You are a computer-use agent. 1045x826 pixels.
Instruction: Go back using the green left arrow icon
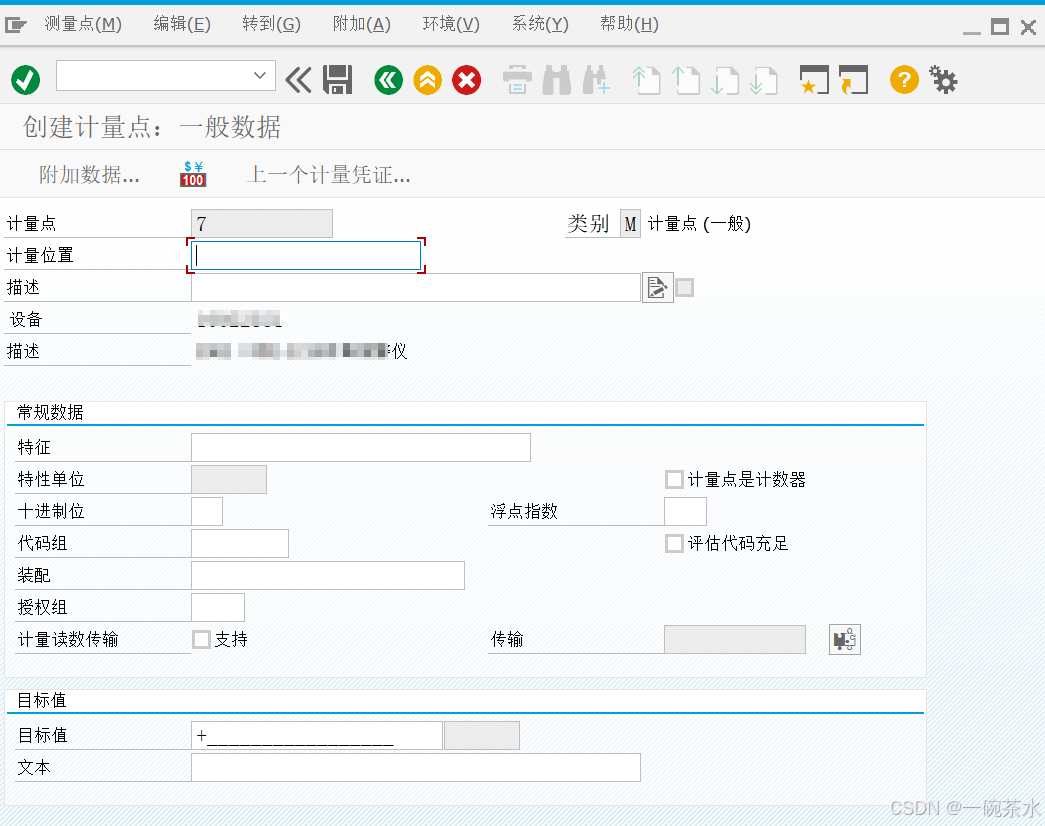pos(388,79)
